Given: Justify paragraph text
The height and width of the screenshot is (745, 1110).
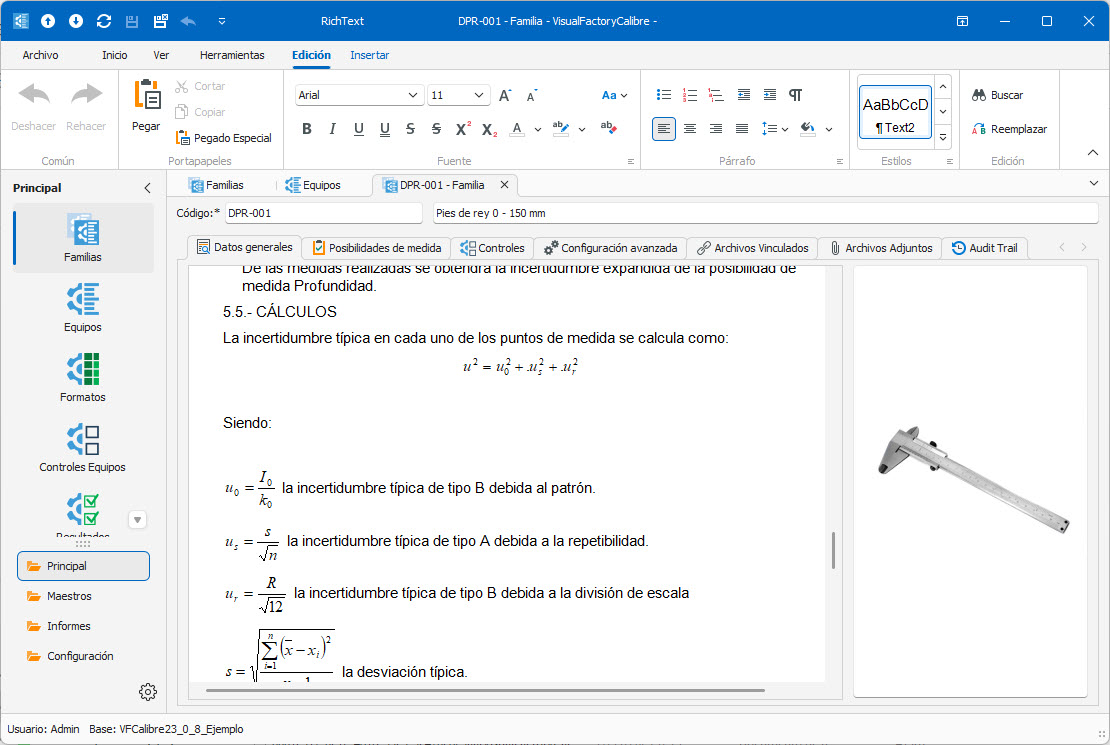Looking at the screenshot, I should coord(742,129).
